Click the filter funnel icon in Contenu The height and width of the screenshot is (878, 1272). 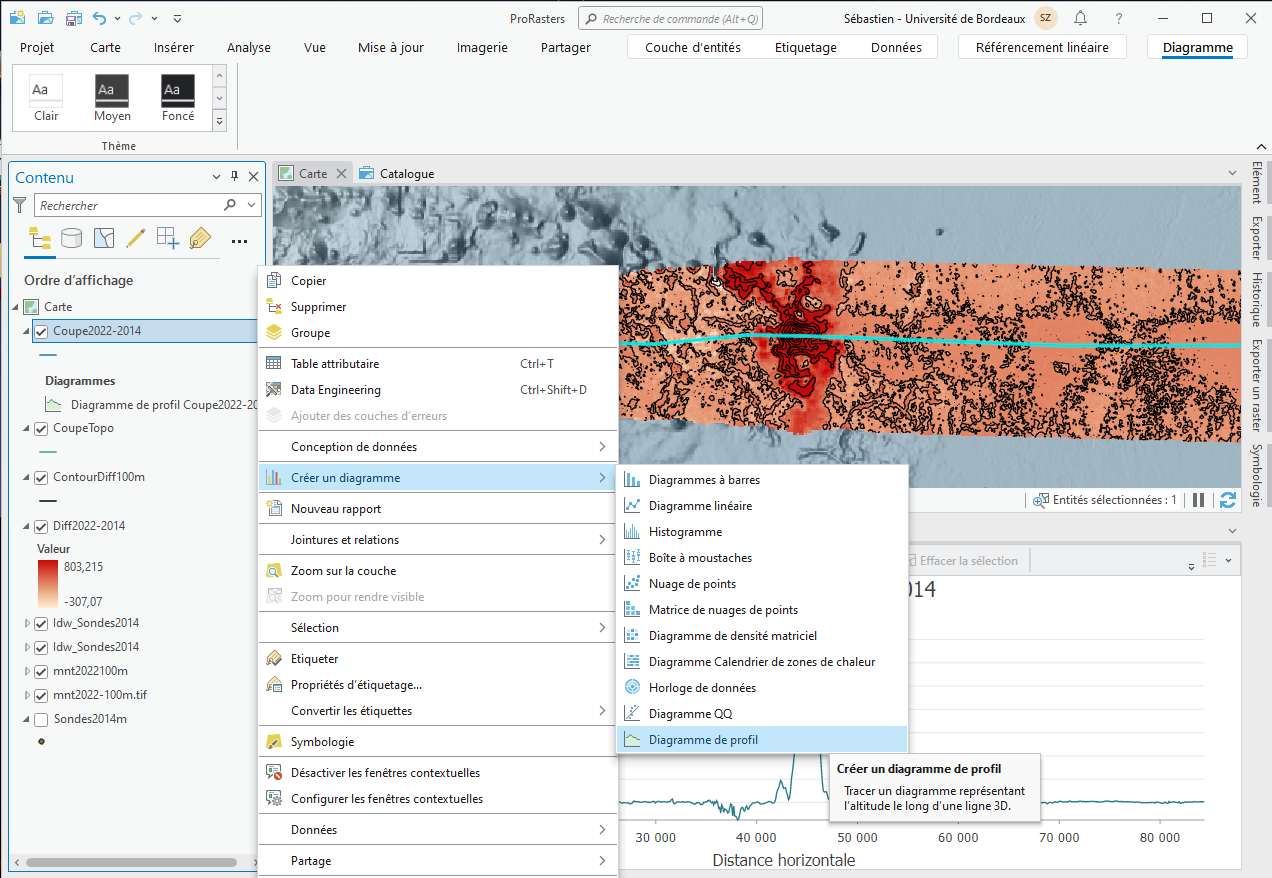19,205
